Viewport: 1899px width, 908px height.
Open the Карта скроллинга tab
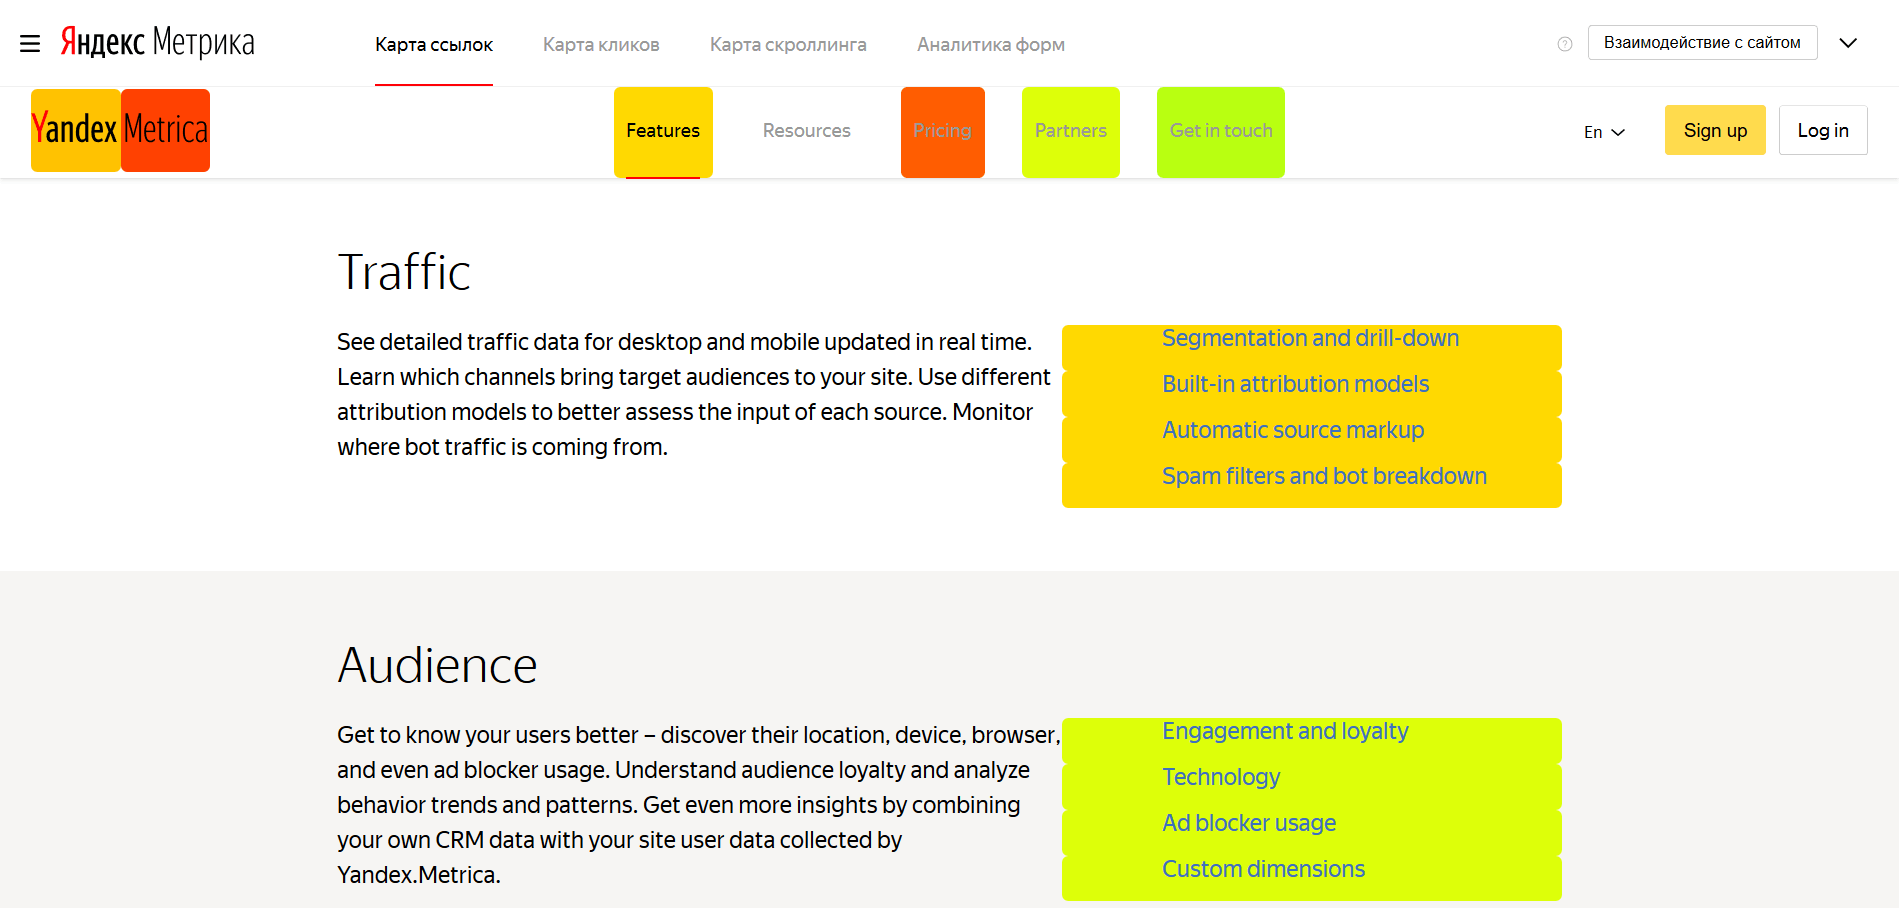788,45
